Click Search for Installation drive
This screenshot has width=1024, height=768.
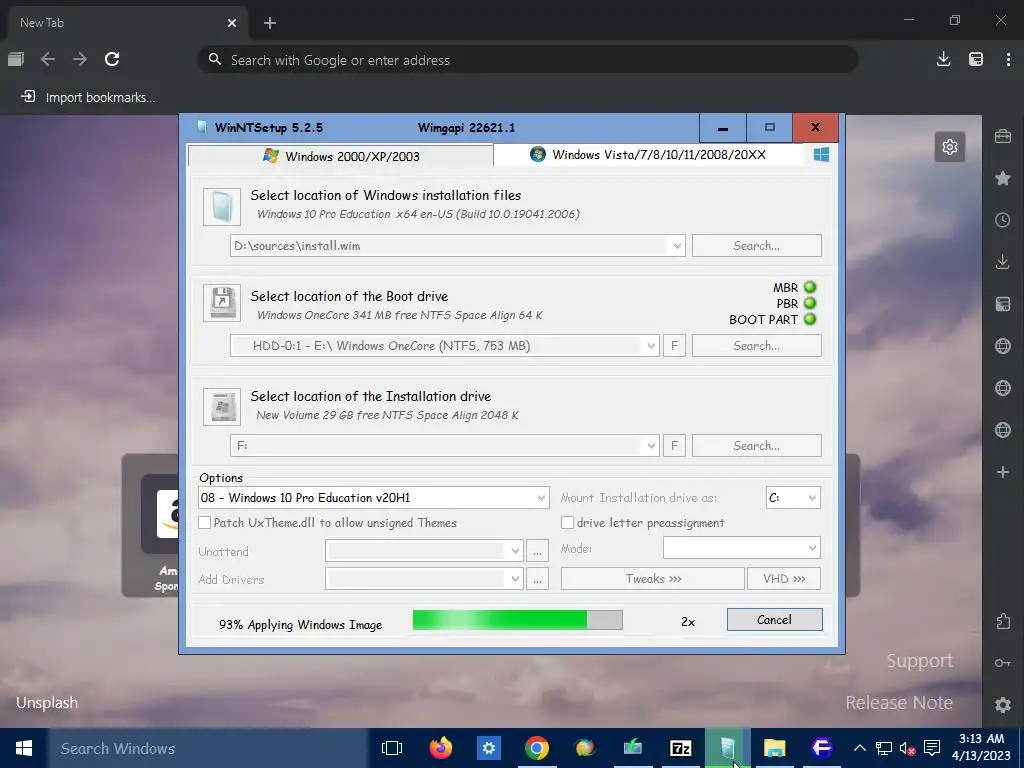point(756,445)
